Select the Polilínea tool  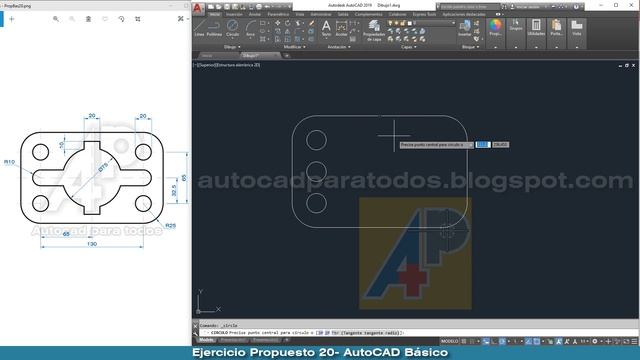pos(214,28)
